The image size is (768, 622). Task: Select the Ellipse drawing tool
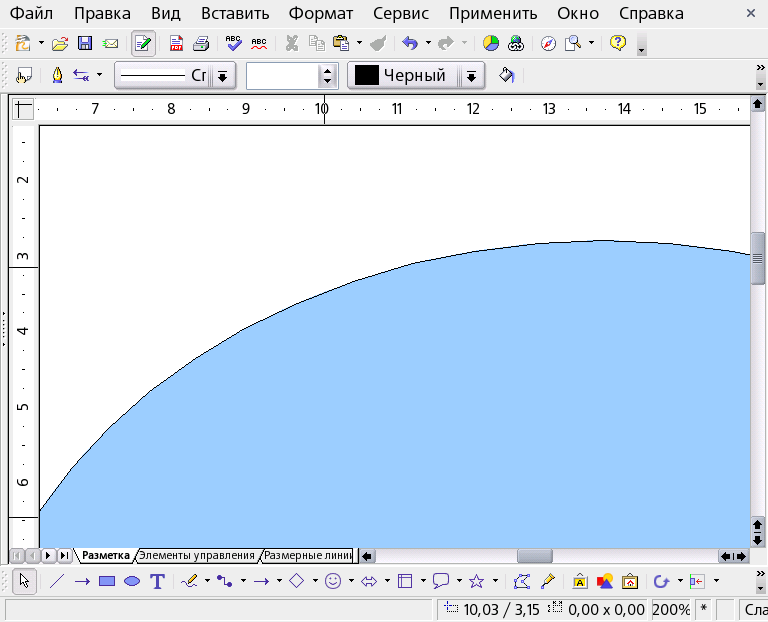point(132,581)
